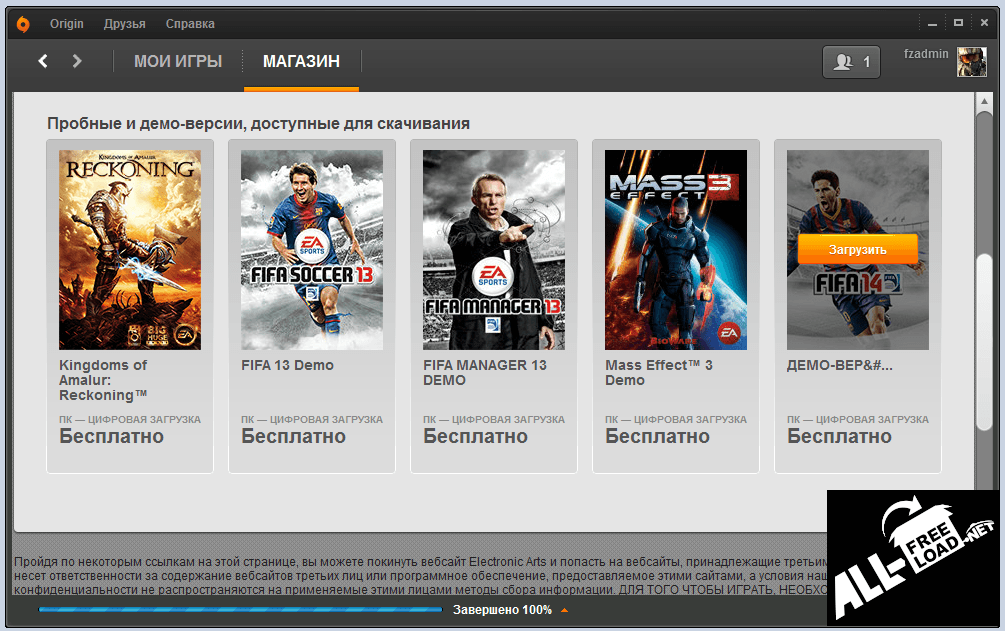Click the scrollbar up arrow

(984, 101)
